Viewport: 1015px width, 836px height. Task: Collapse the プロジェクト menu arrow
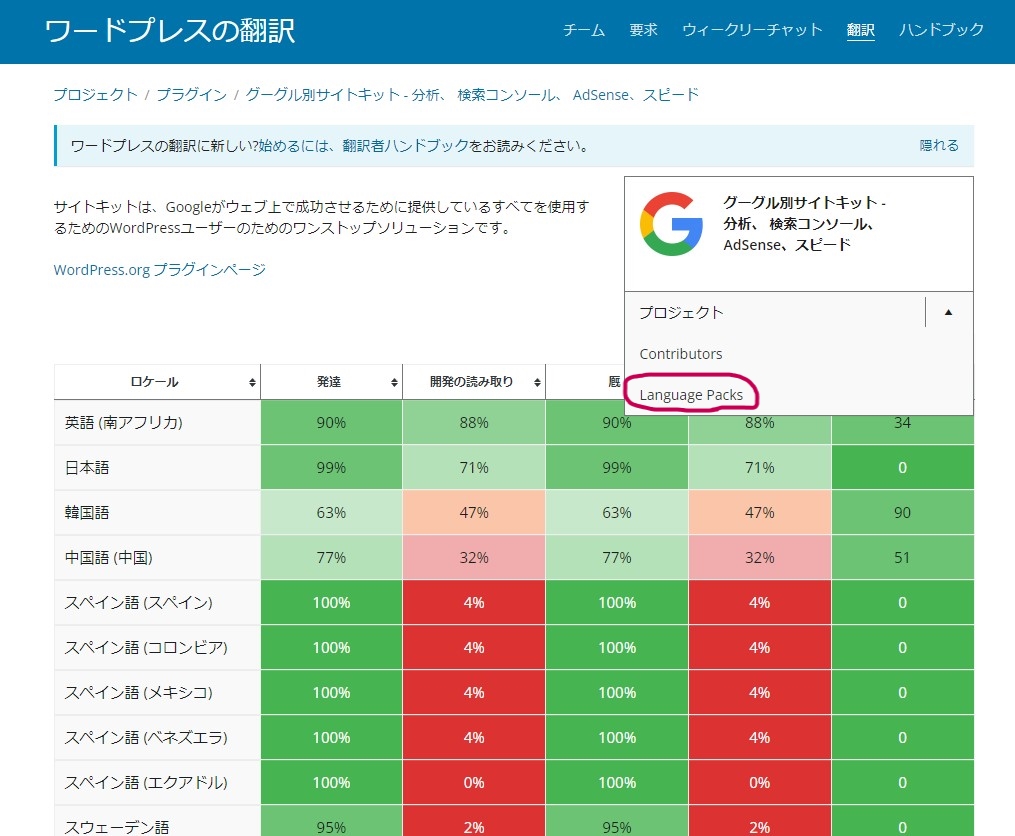(x=948, y=312)
